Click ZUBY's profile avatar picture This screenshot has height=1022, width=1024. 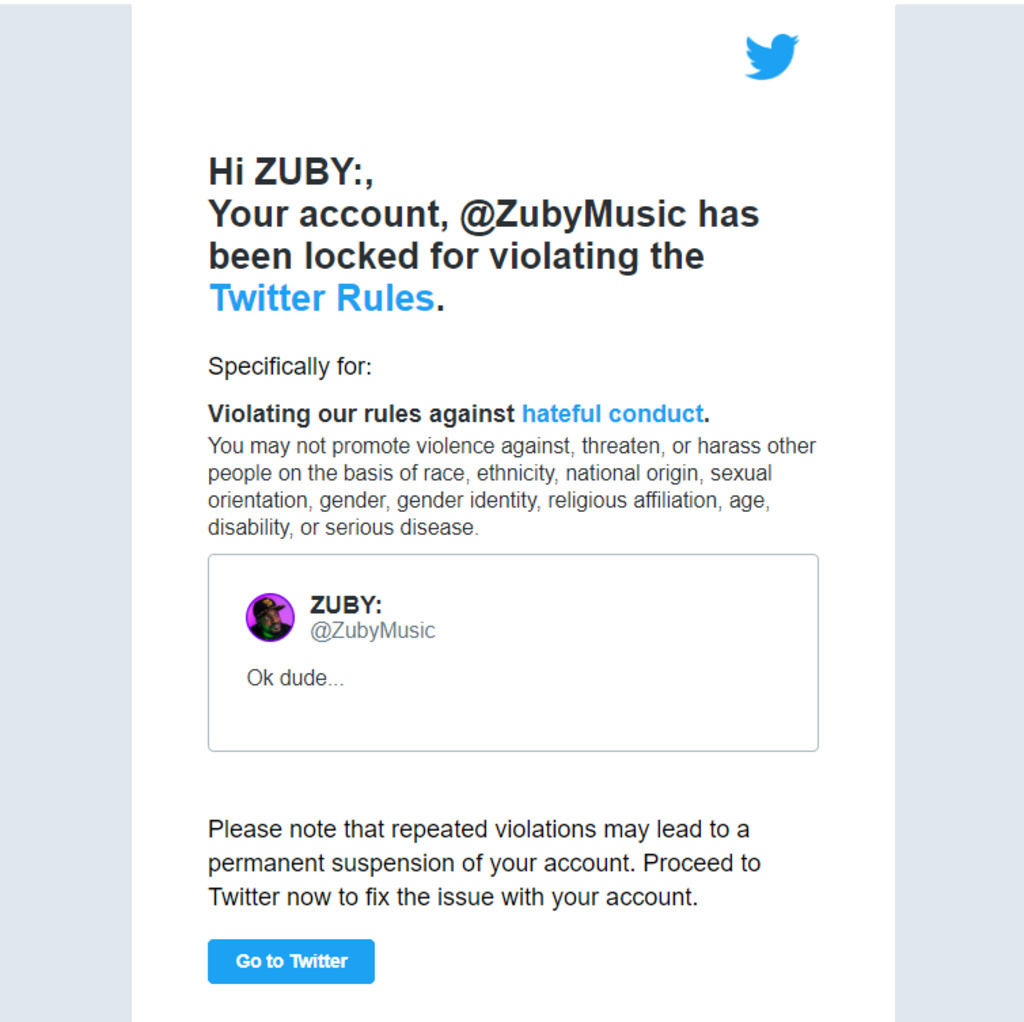point(270,617)
